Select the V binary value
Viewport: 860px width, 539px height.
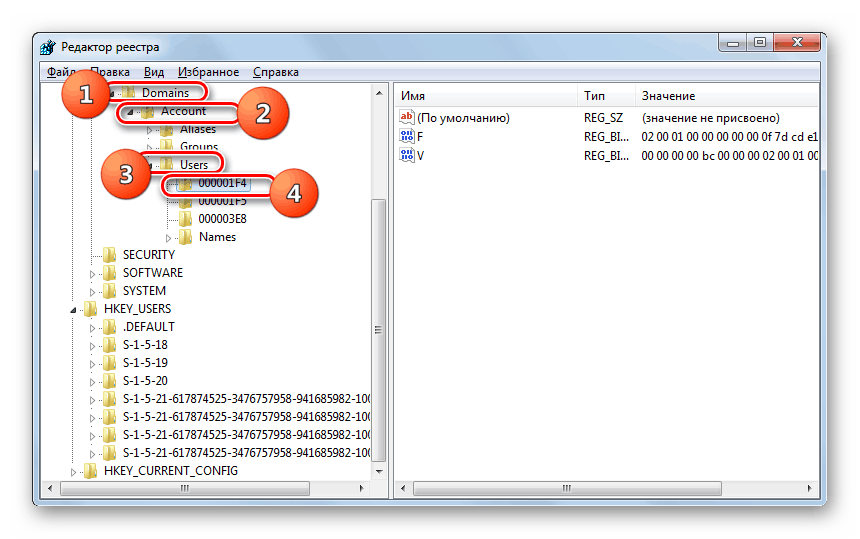pyautogui.click(x=421, y=156)
